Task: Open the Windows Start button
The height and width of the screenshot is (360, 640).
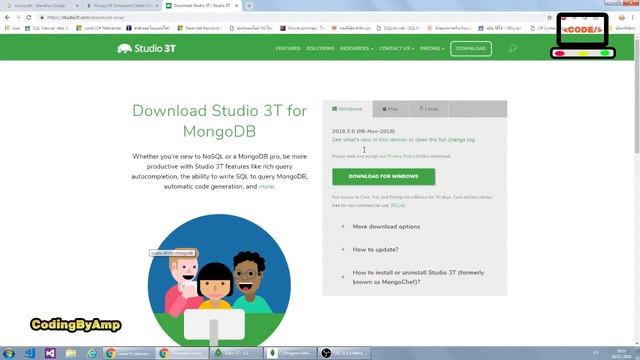Action: pos(9,353)
